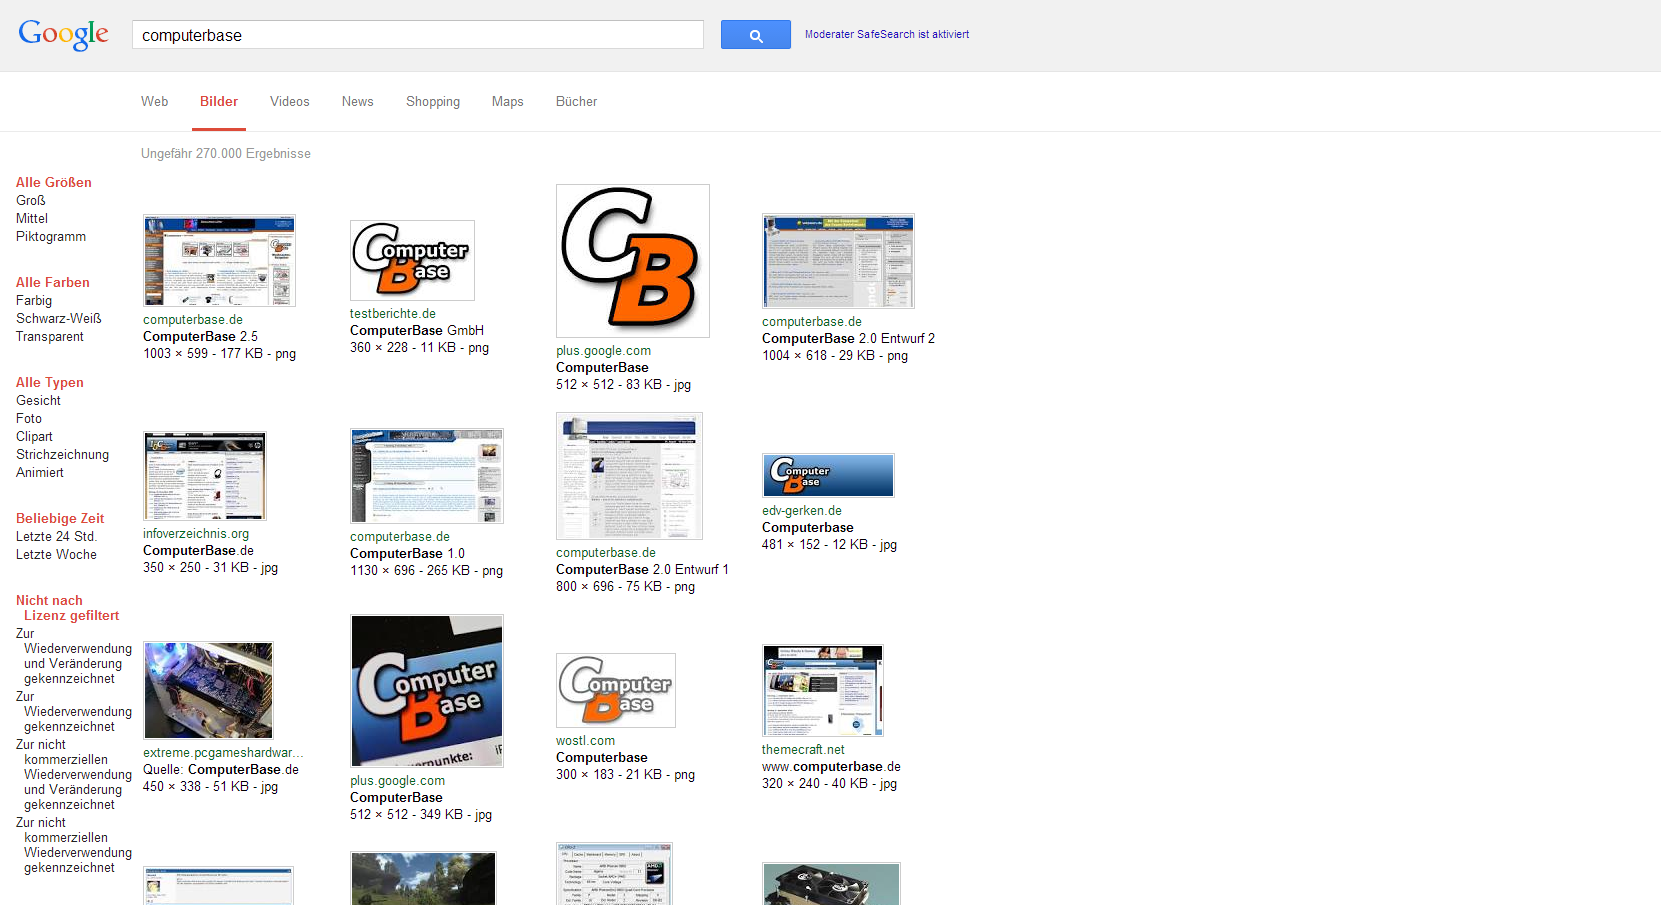
Task: Filter image type to Foto
Action: 29,418
